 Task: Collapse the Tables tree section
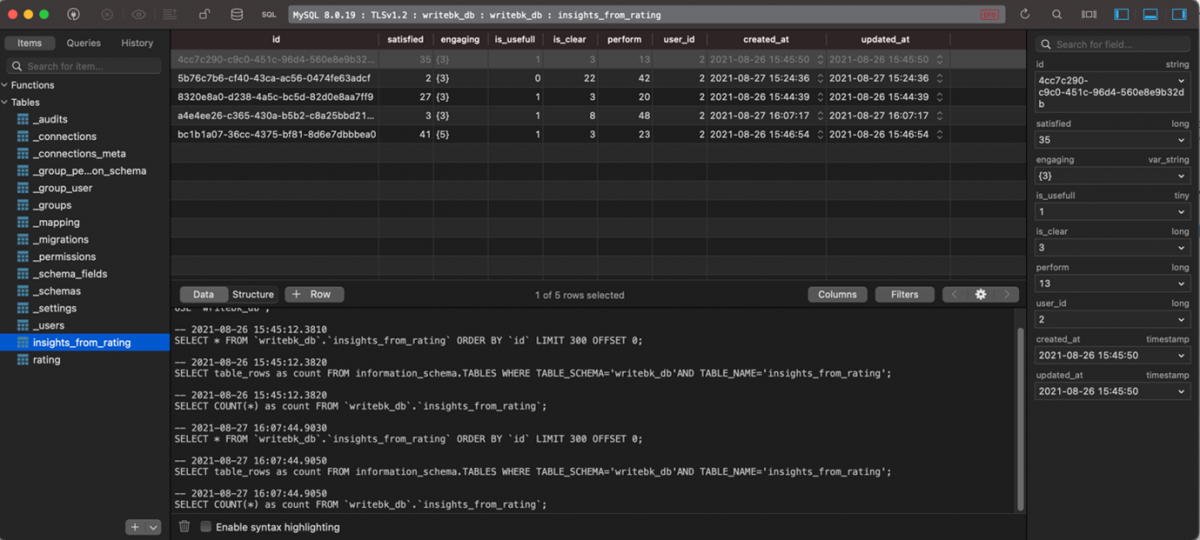pos(6,102)
